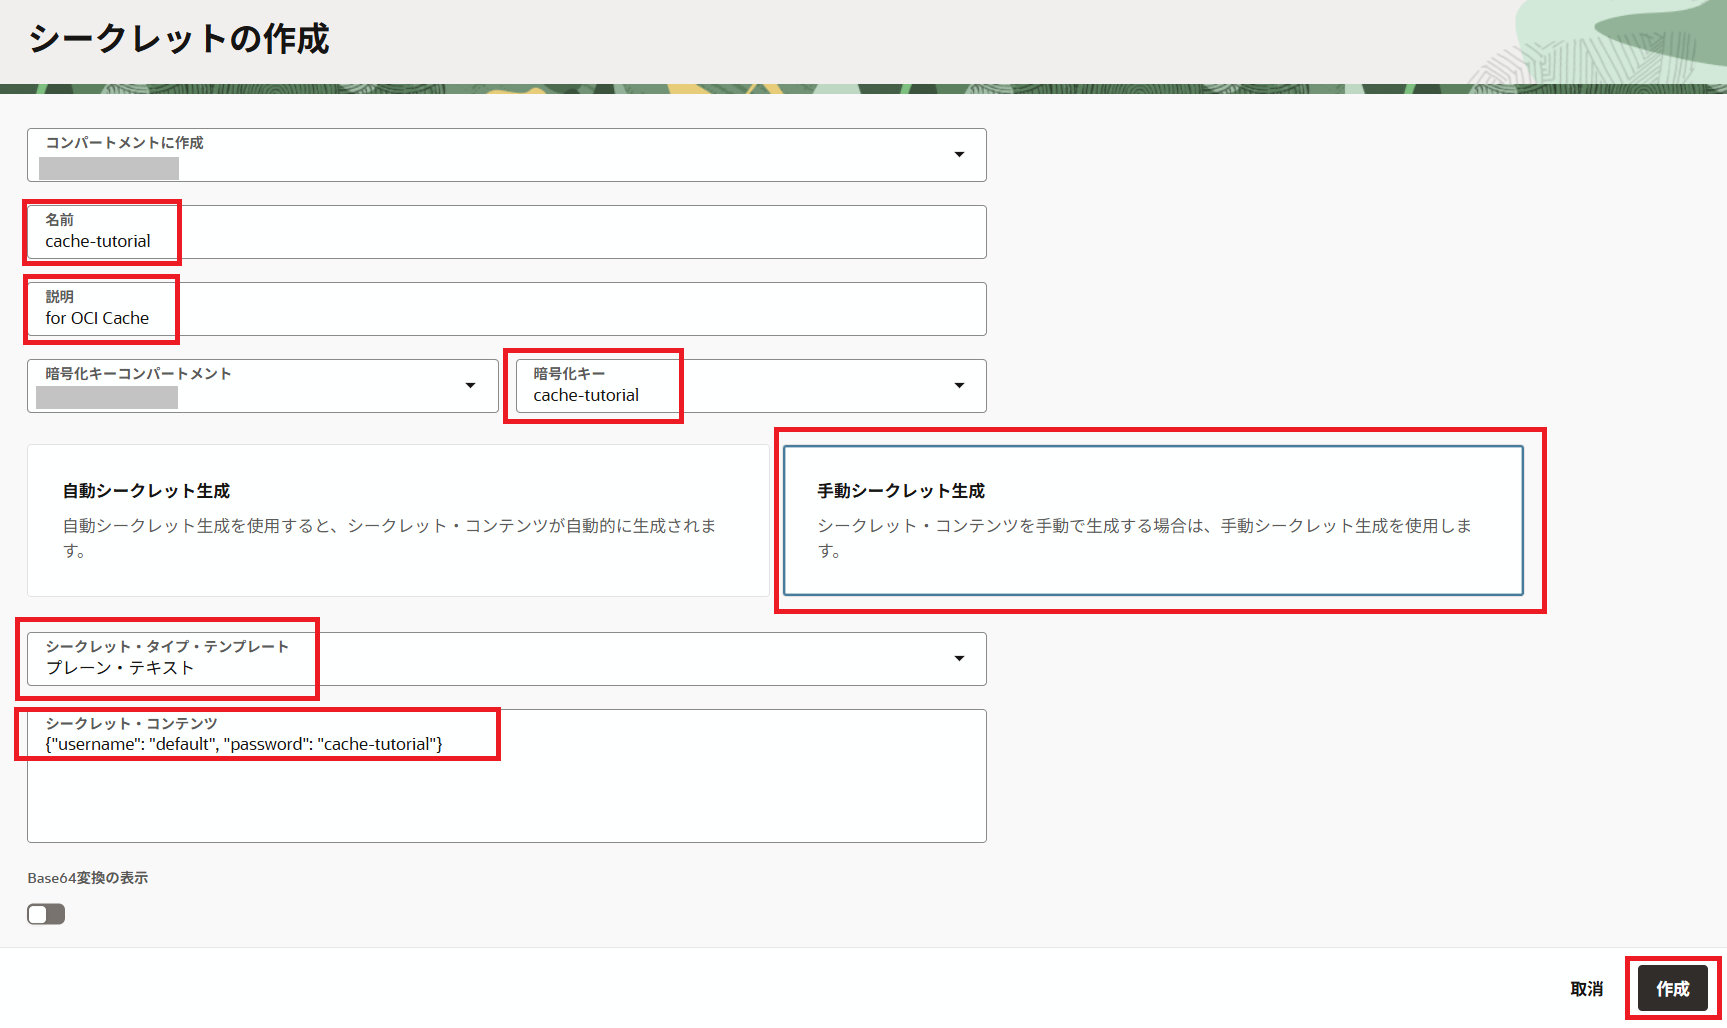Click the arrow icon of シークレット・タイプ・テンプレート field
The image size is (1727, 1028).
[x=959, y=659]
